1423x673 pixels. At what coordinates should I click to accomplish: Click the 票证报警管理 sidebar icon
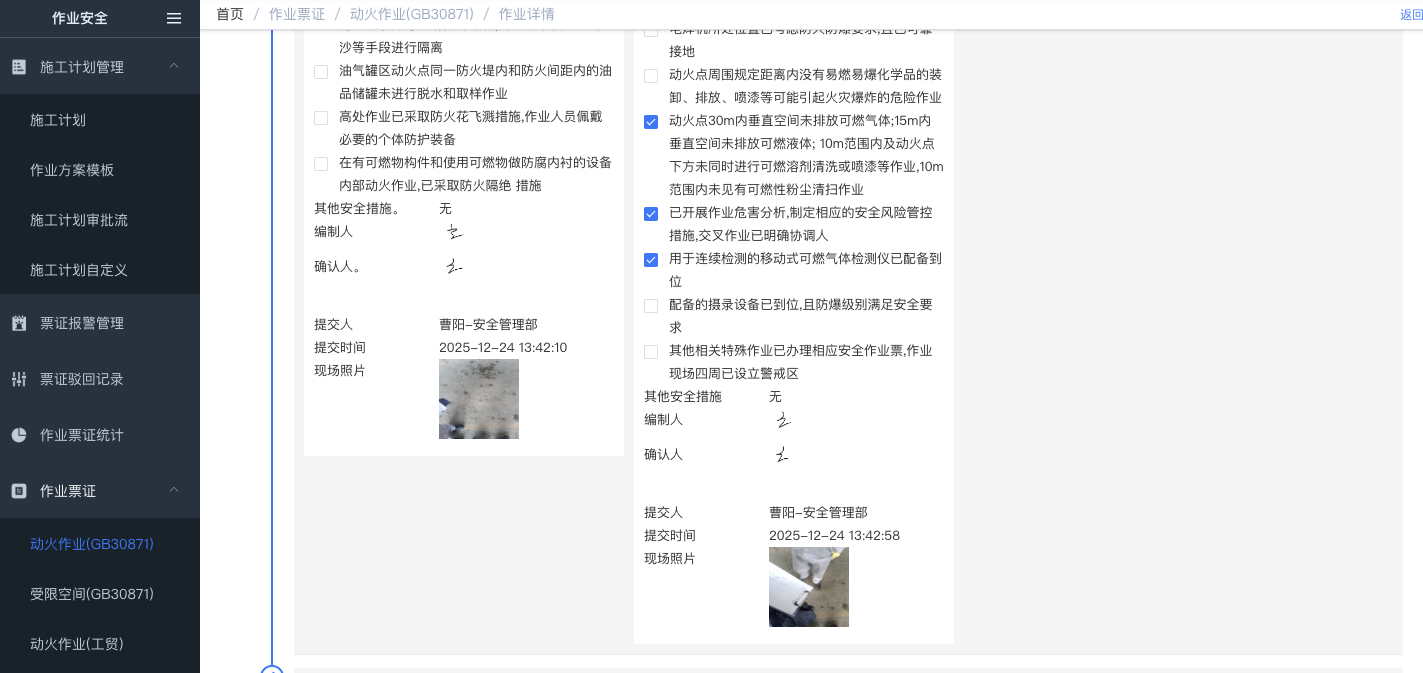pyautogui.click(x=19, y=323)
